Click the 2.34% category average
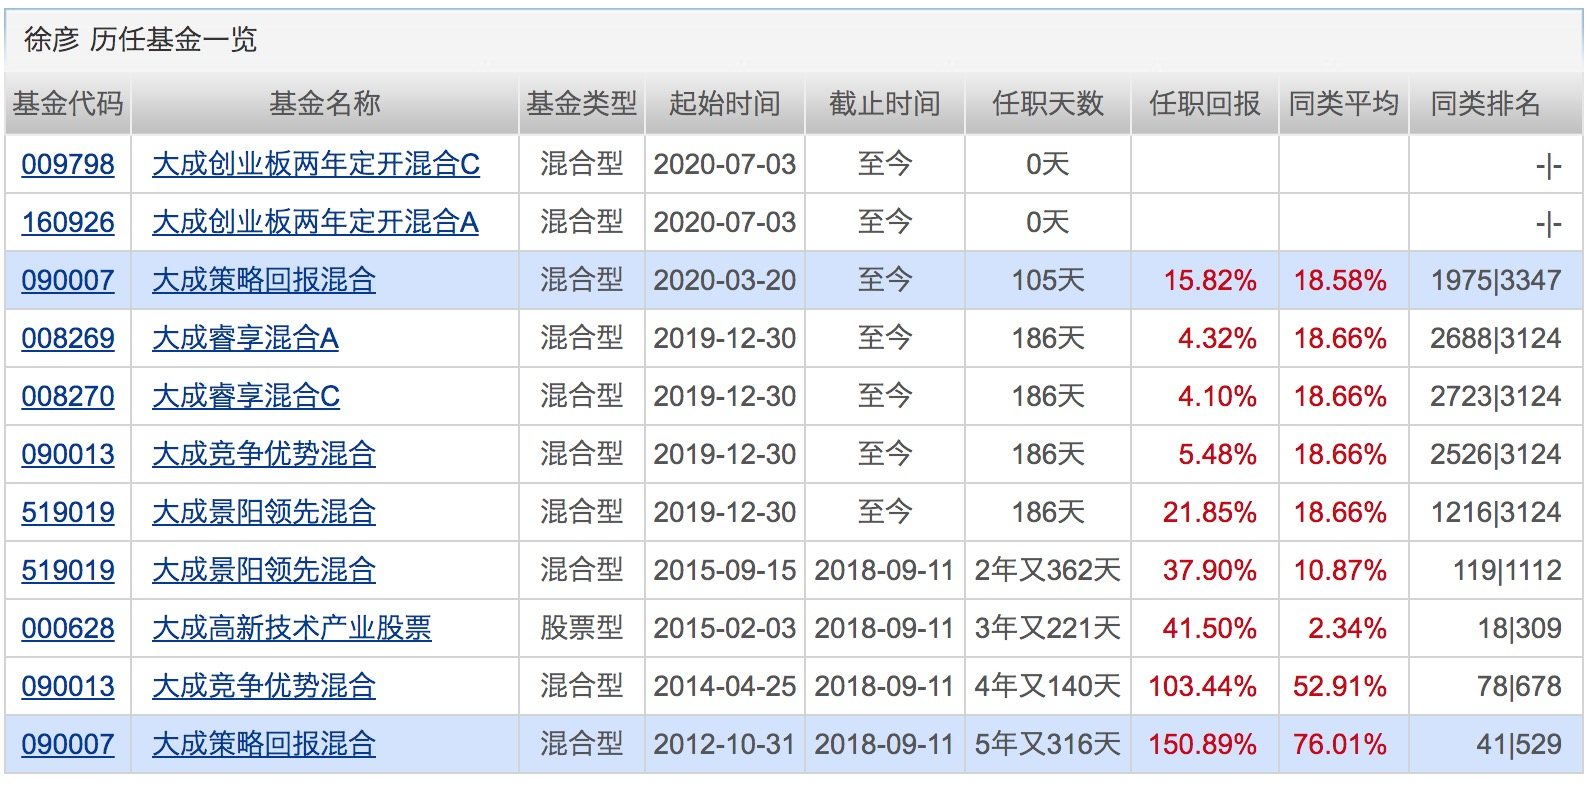 tap(1347, 628)
